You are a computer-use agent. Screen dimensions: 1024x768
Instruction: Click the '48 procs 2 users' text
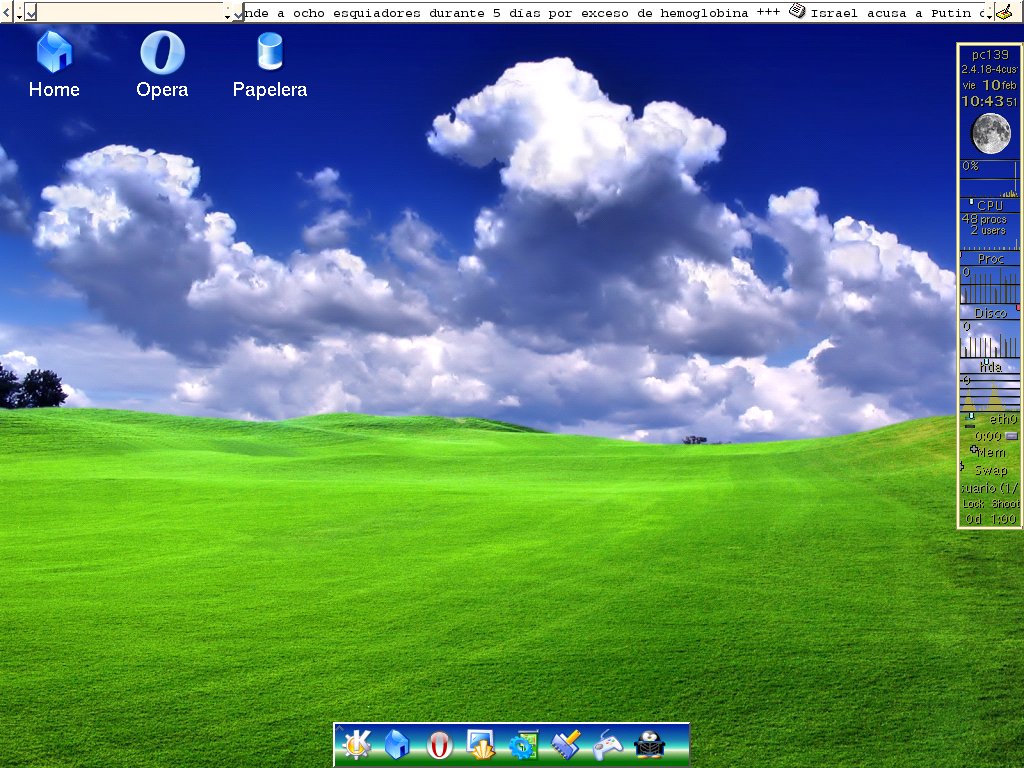985,225
